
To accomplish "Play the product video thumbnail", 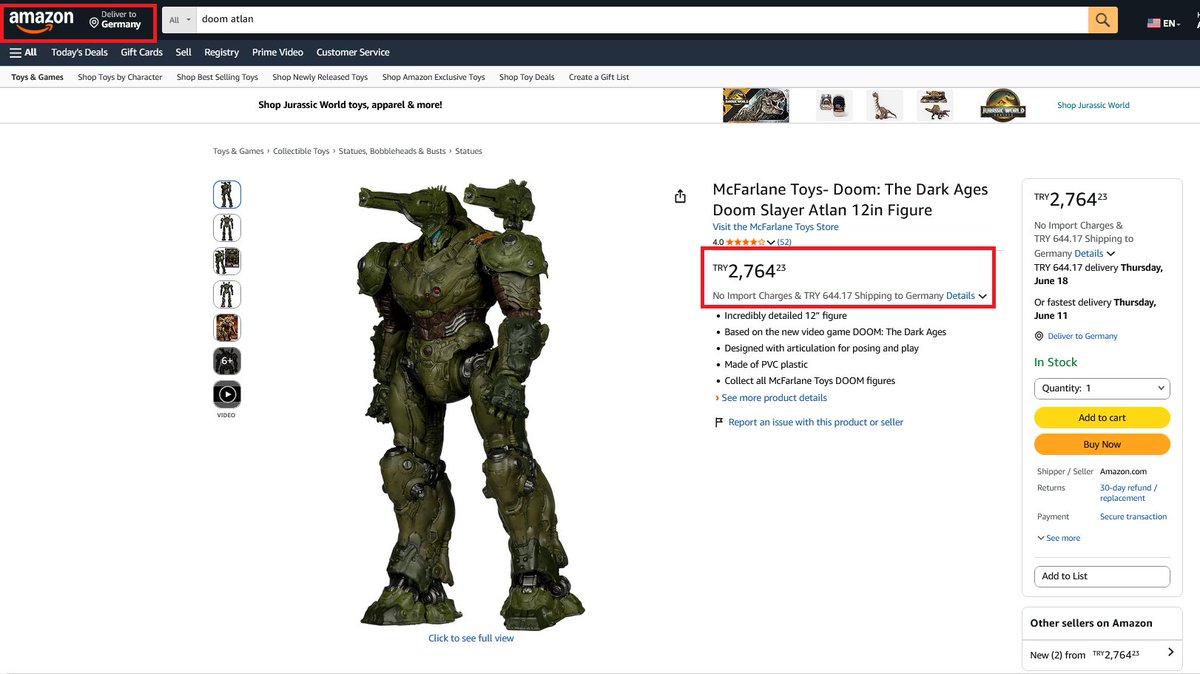I will point(227,395).
